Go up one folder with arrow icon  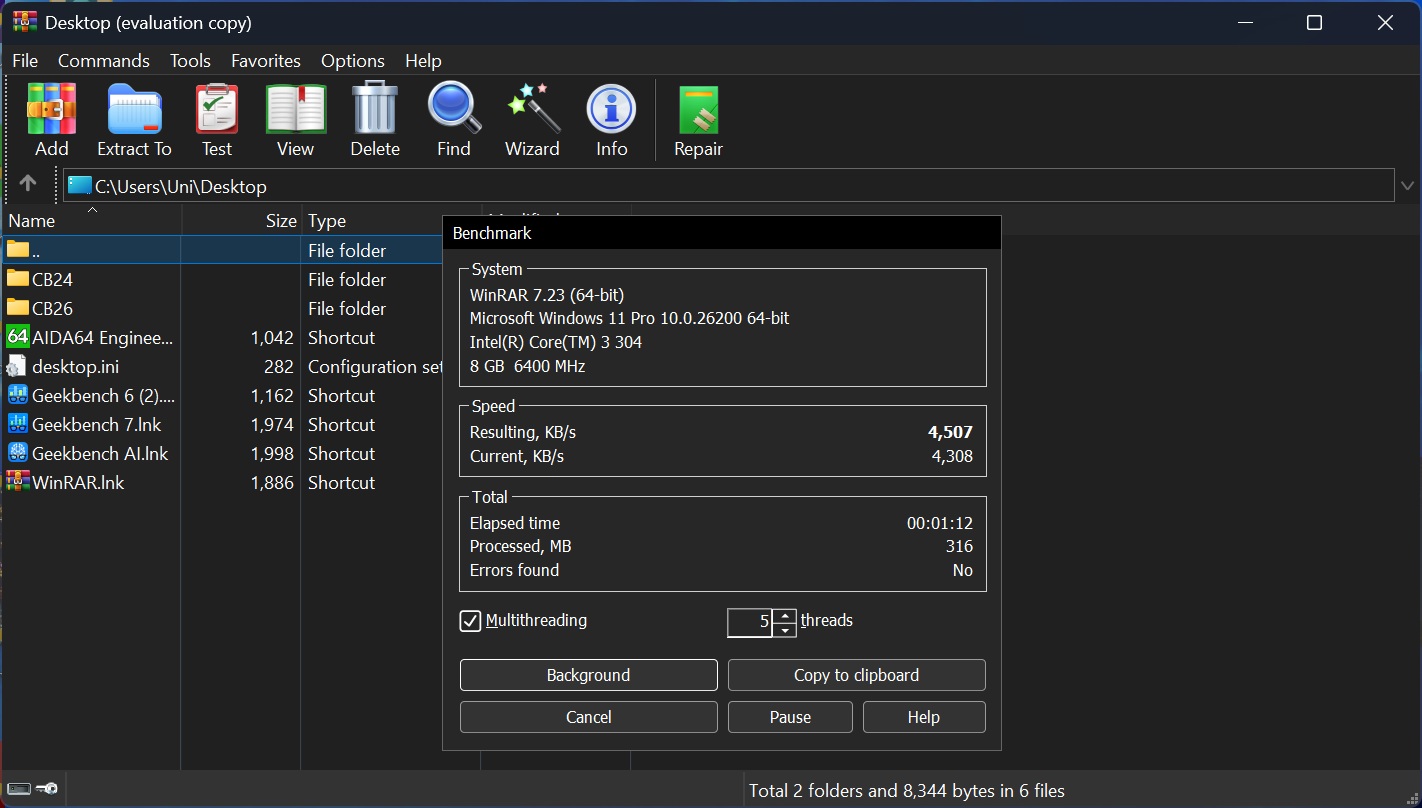tap(28, 183)
